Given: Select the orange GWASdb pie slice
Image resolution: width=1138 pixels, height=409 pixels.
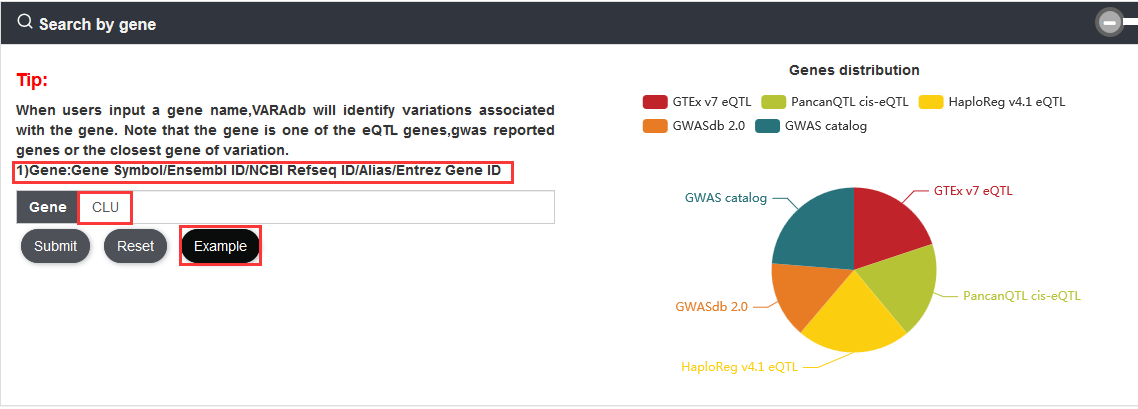Looking at the screenshot, I should tap(802, 296).
